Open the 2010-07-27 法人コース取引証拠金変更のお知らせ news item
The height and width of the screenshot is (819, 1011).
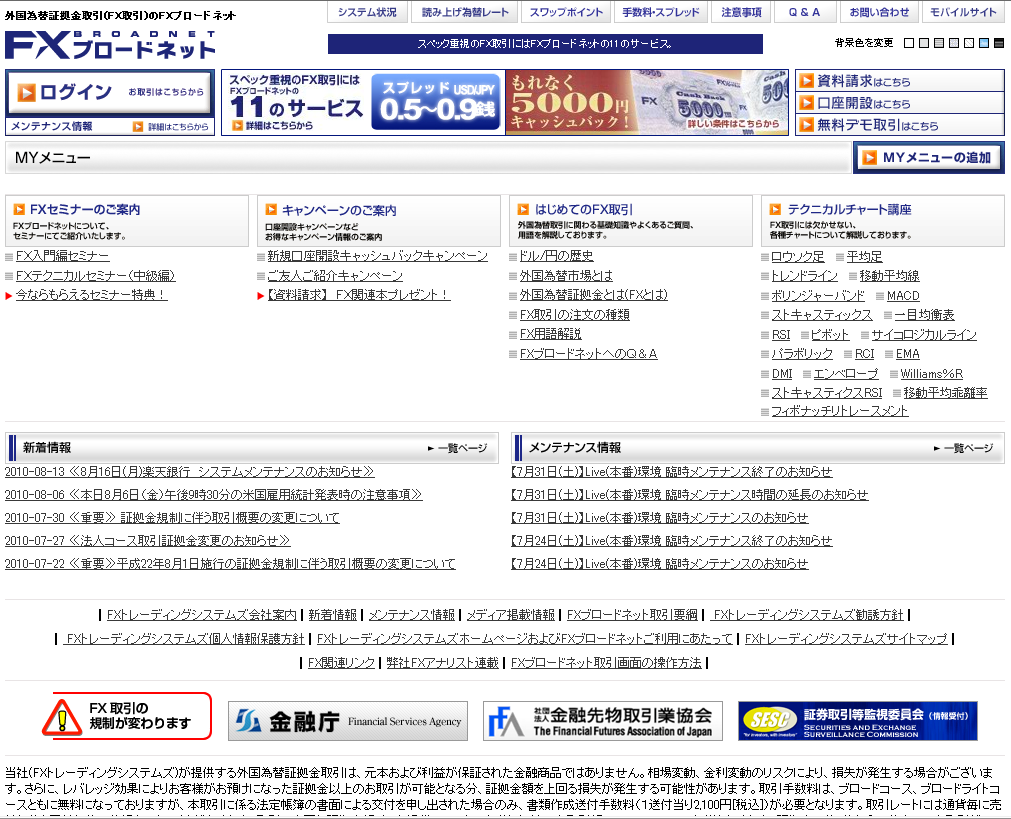pyautogui.click(x=148, y=540)
